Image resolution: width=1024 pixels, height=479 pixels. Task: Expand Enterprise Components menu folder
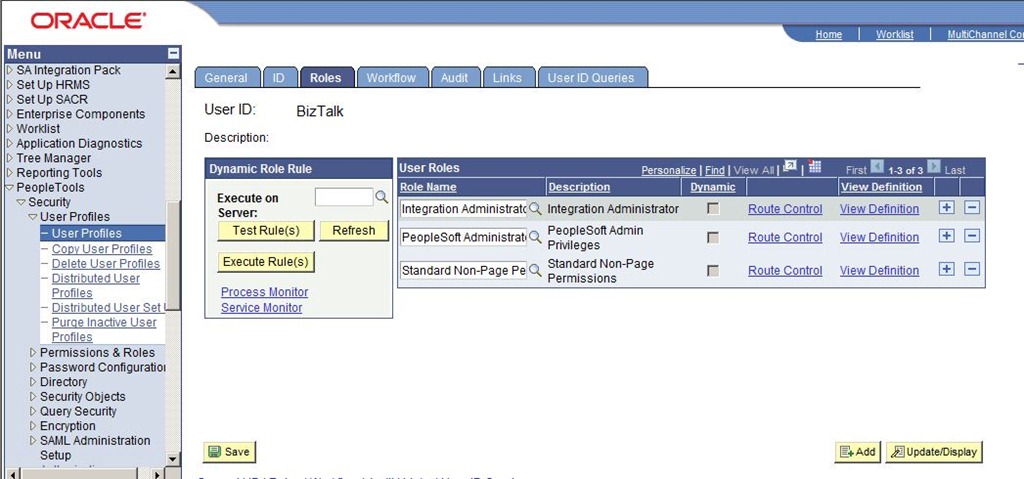tap(10, 114)
